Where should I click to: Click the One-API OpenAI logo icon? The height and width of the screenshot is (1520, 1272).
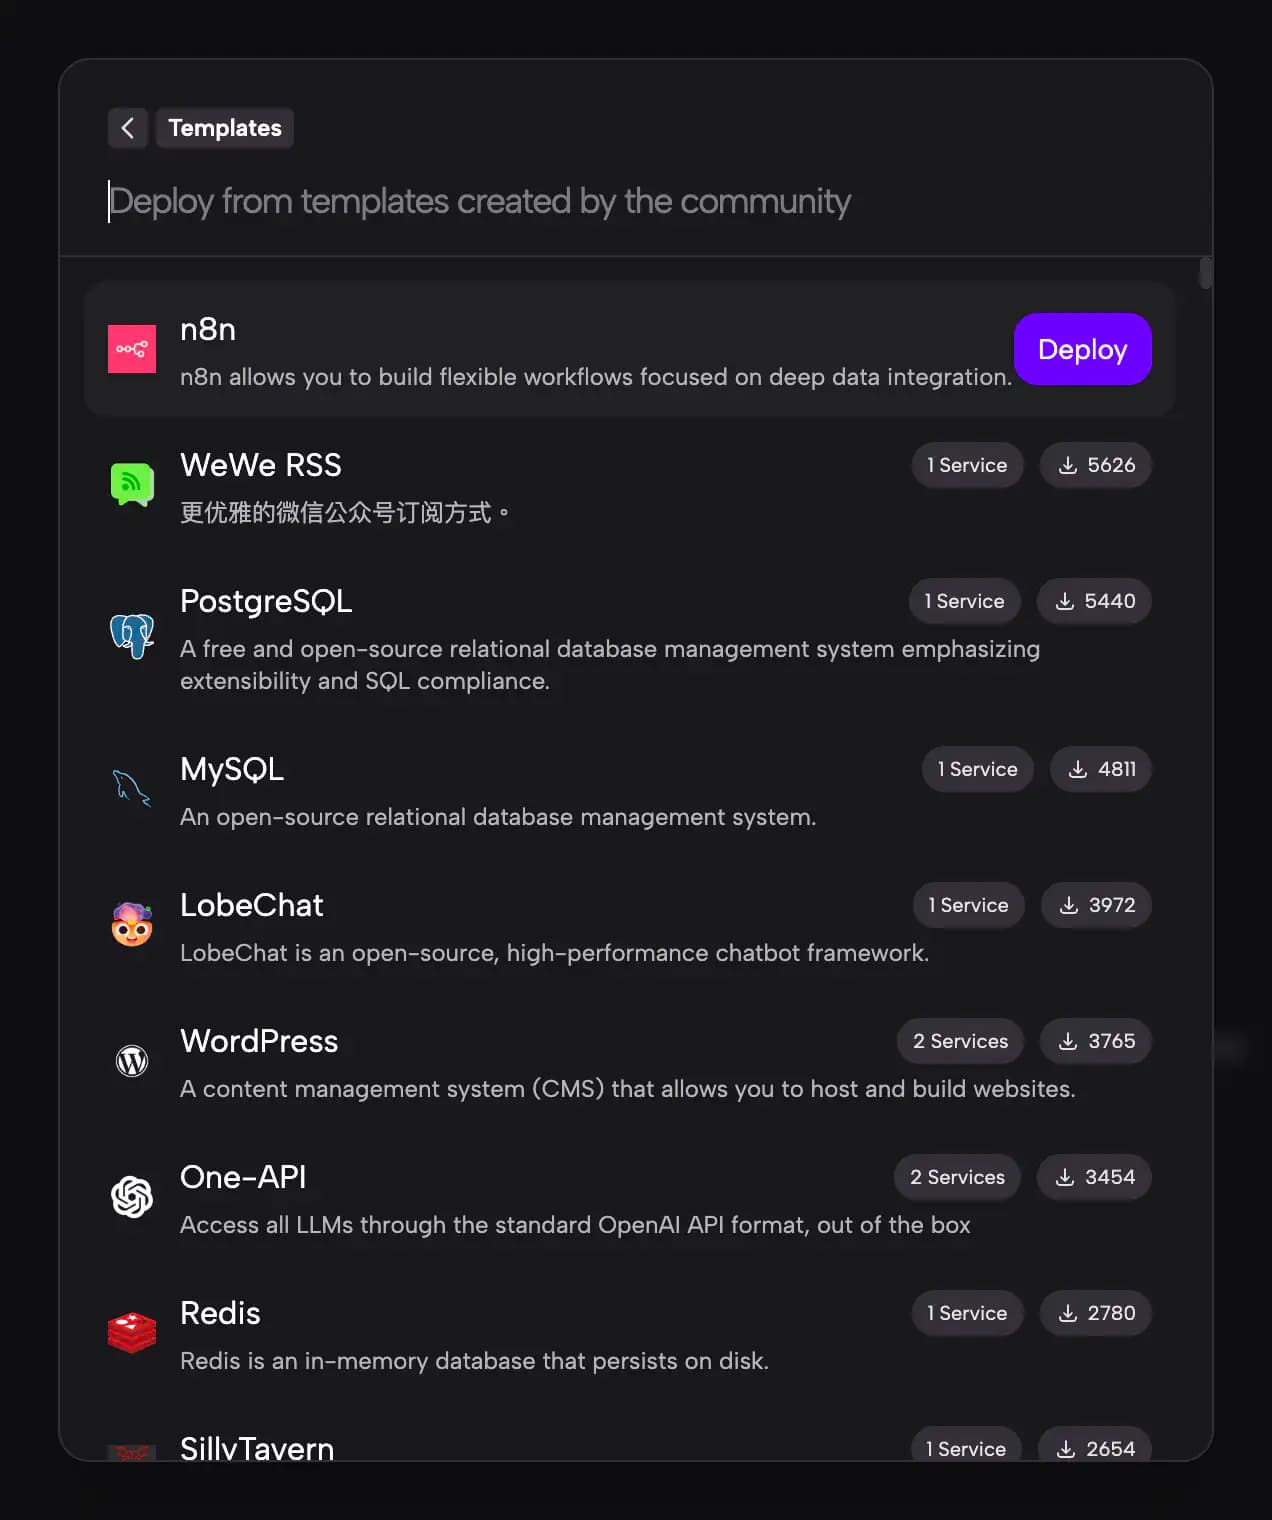[x=132, y=1196]
